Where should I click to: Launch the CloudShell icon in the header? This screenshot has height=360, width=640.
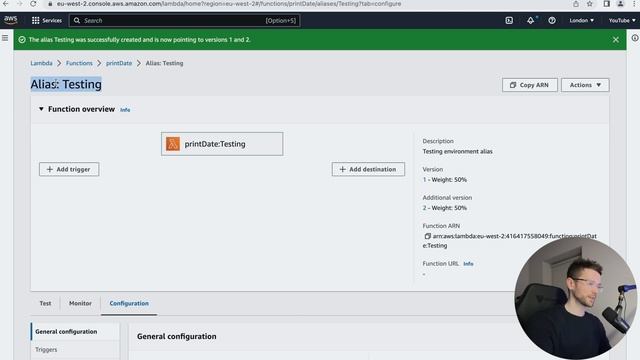(509, 20)
